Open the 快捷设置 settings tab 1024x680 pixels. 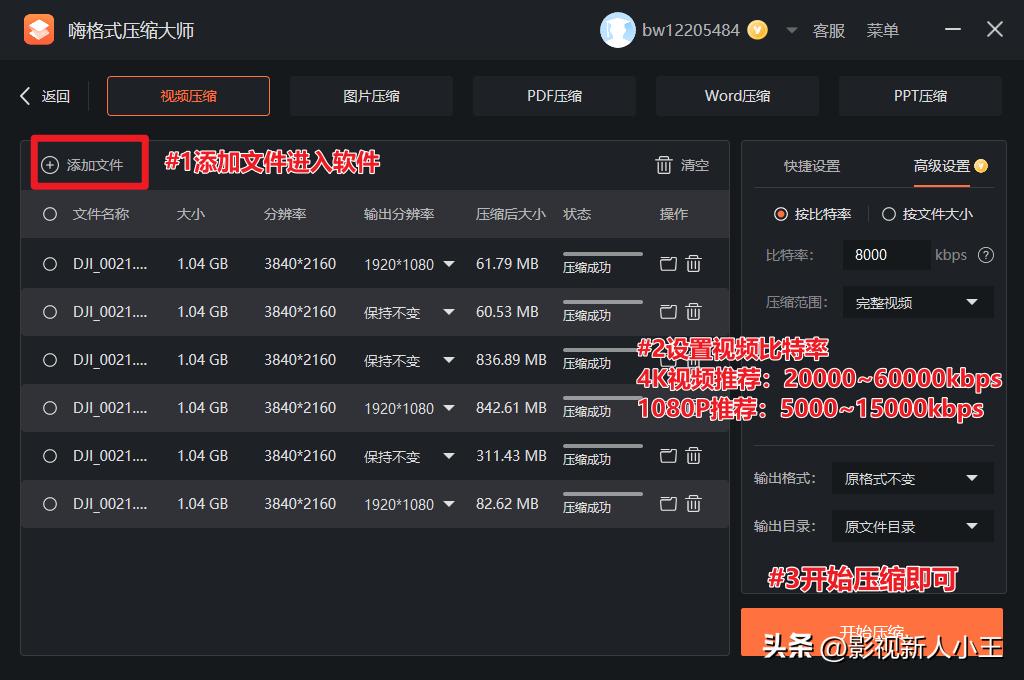click(x=812, y=166)
